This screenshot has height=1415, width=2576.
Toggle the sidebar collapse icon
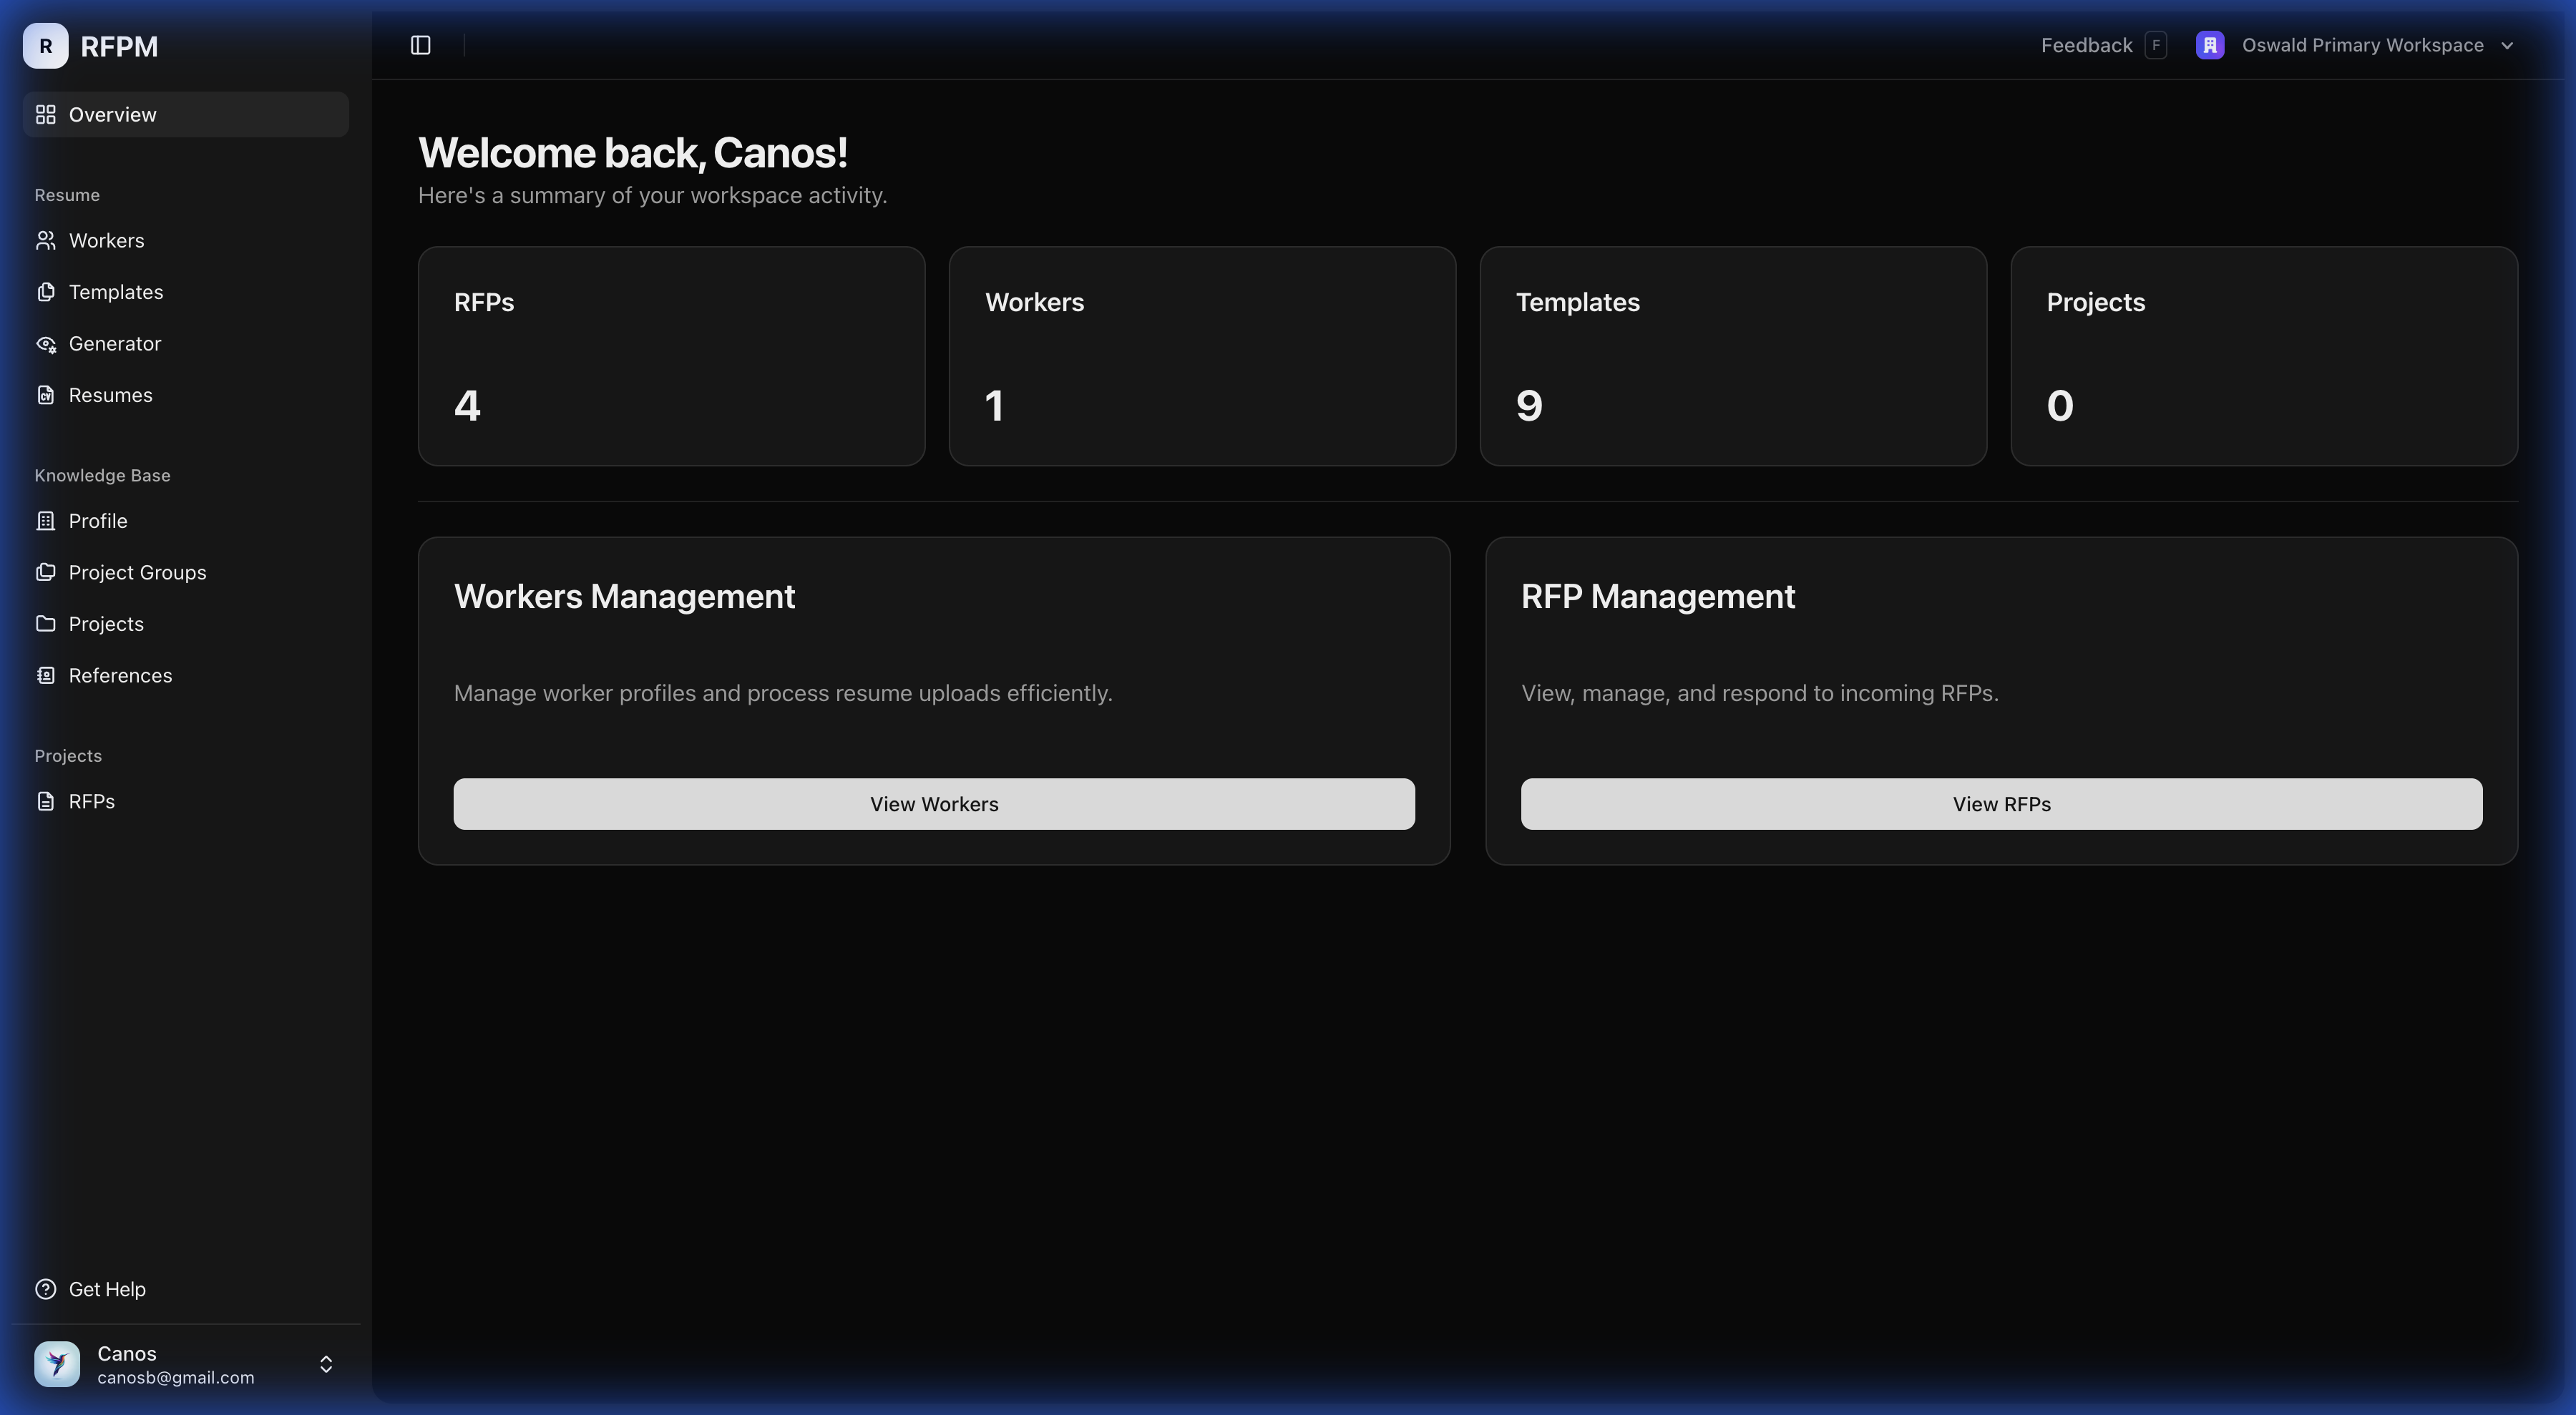click(x=420, y=45)
